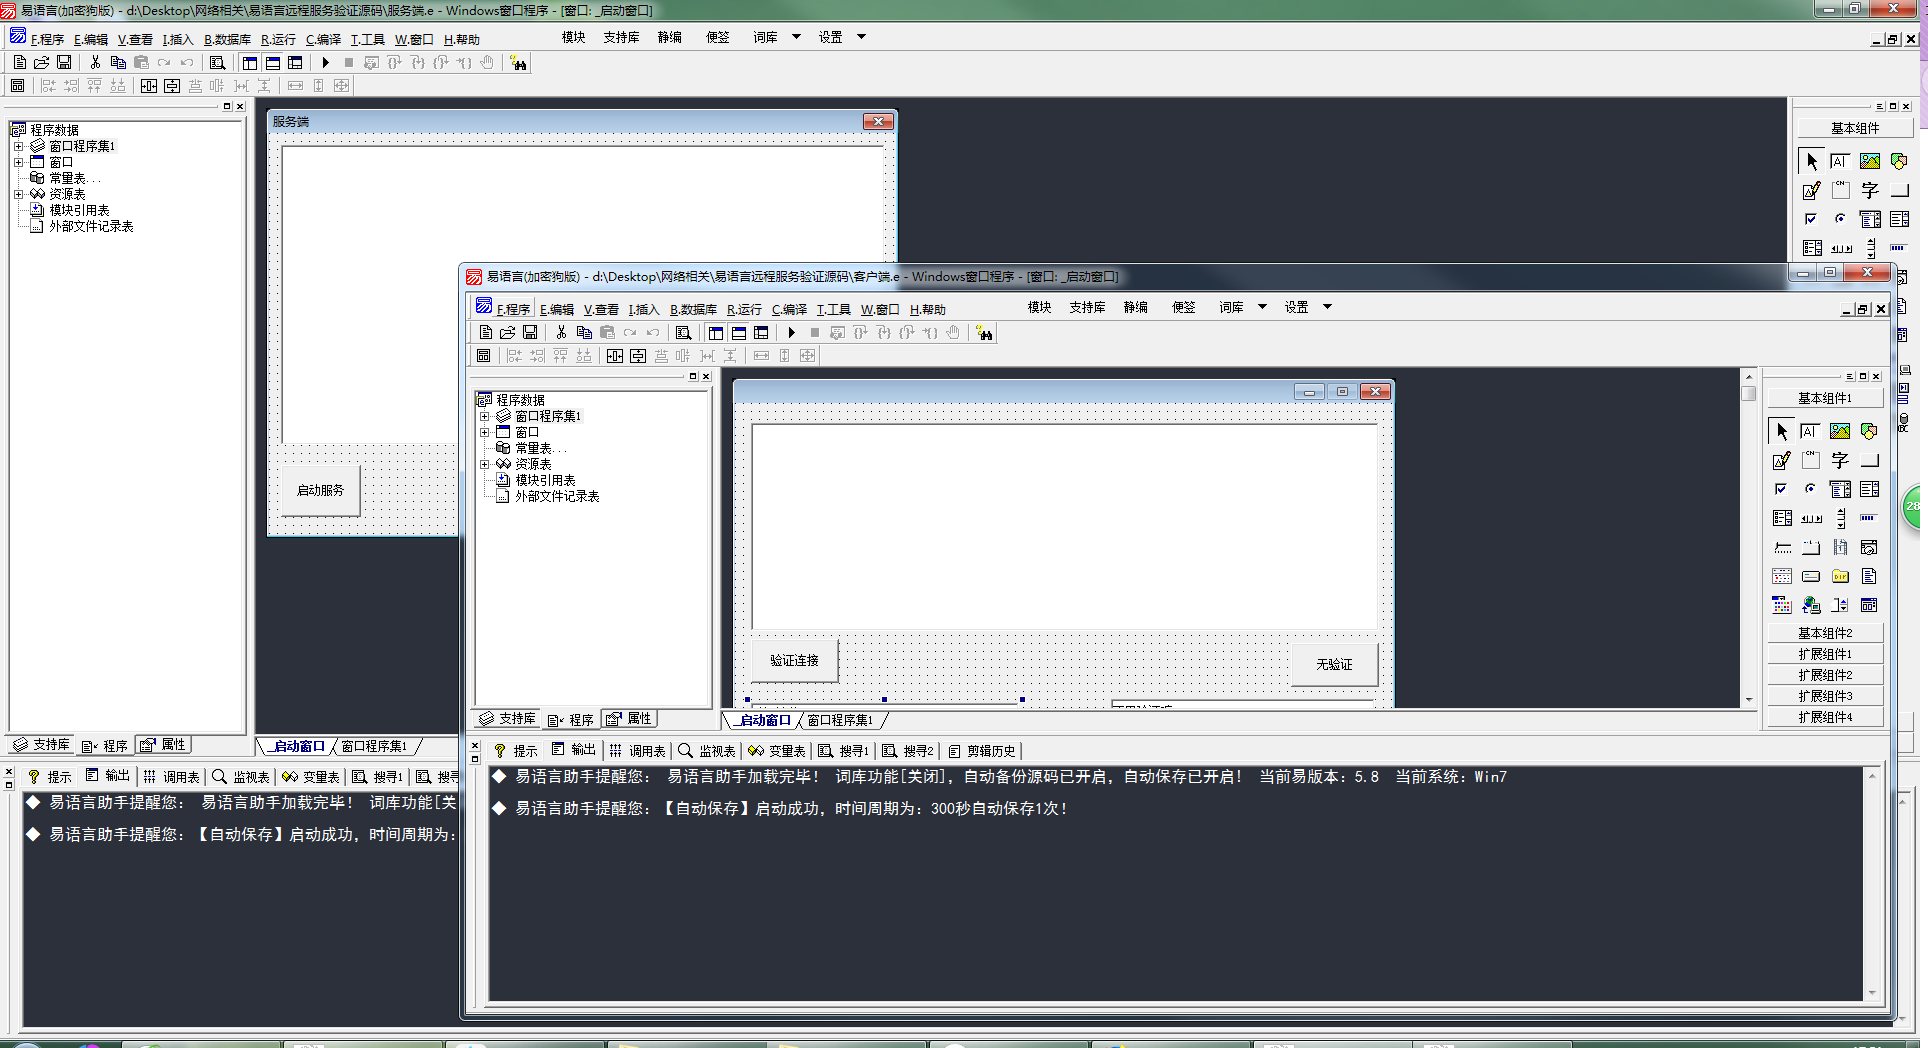Click the Save icon in the client window toolbar
This screenshot has height=1048, width=1928.
530,333
